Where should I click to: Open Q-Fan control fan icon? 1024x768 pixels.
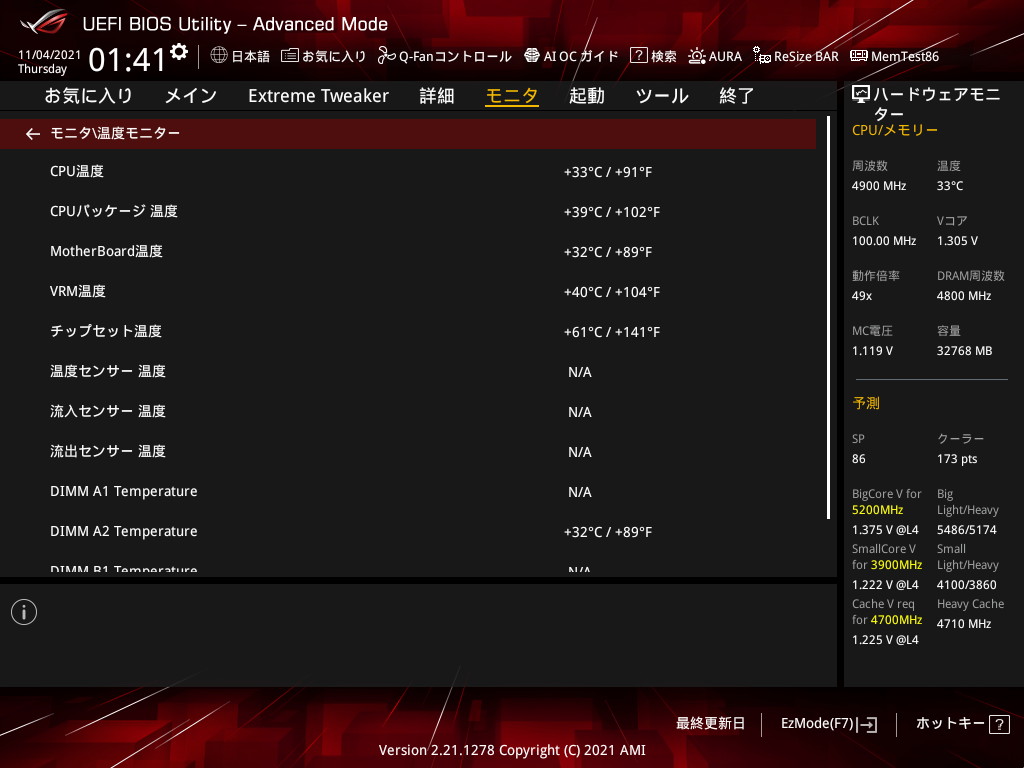[386, 56]
